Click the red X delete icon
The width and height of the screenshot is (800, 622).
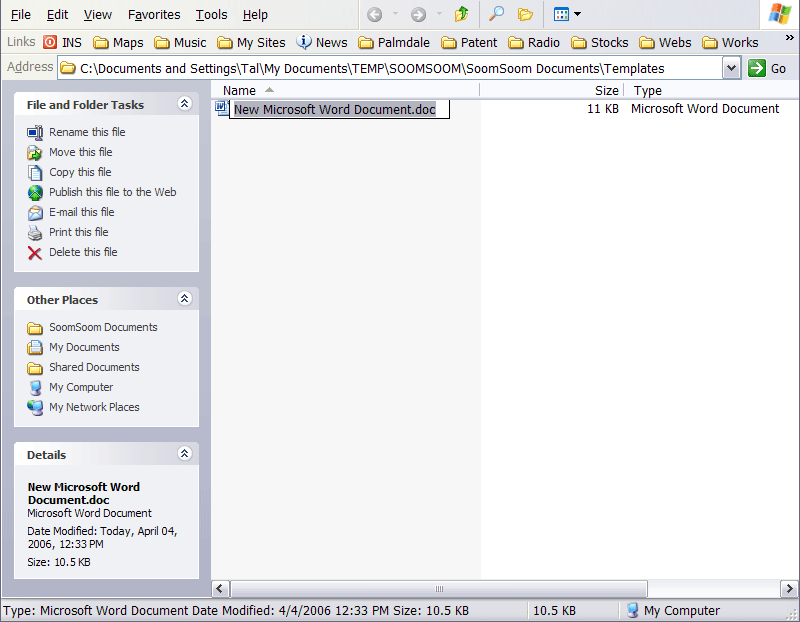(x=35, y=253)
